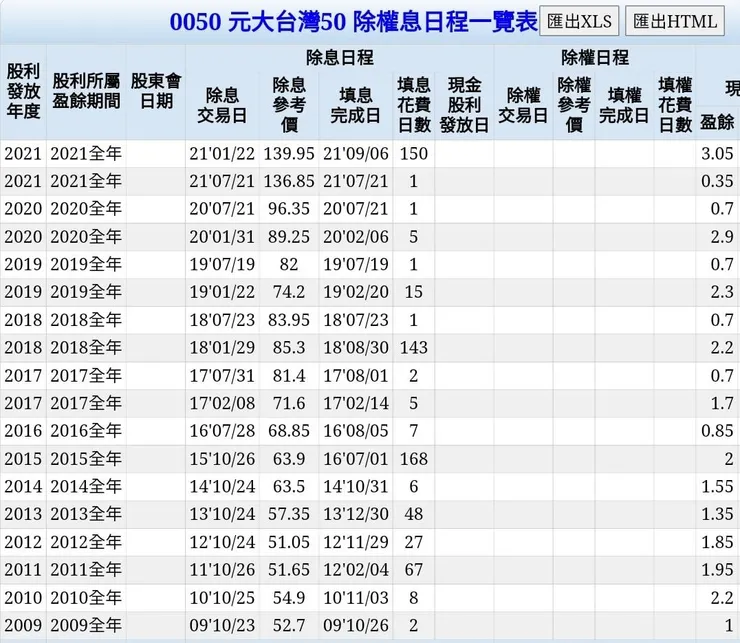The image size is (740, 643).
Task: Select the dividend value 3.05
Action: point(717,154)
